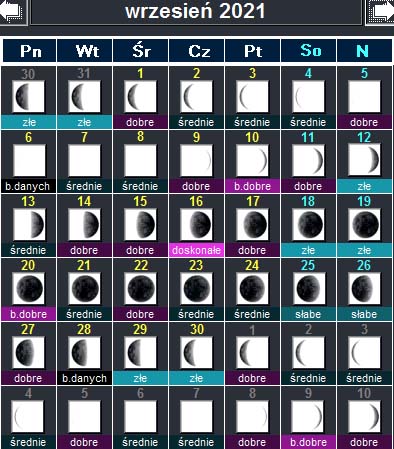Click moon icon for October 1
Image resolution: width=394 pixels, height=449 pixels.
click(252, 353)
